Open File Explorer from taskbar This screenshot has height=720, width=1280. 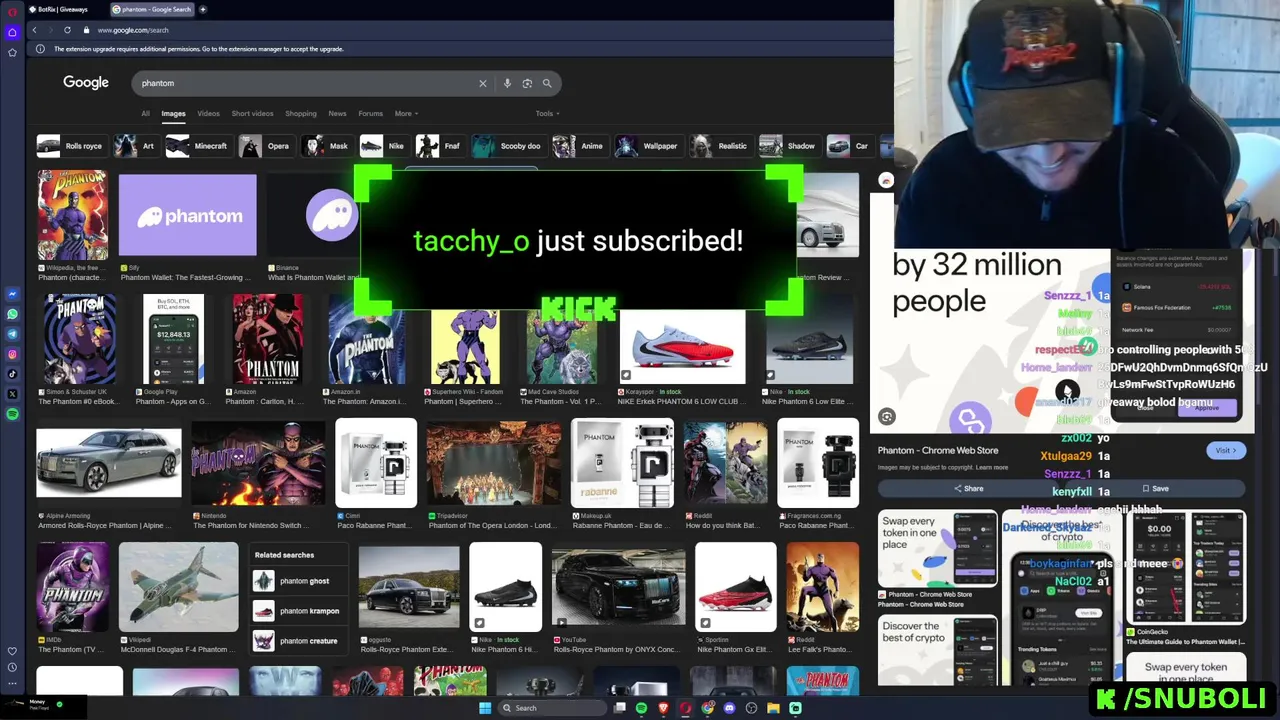(773, 708)
